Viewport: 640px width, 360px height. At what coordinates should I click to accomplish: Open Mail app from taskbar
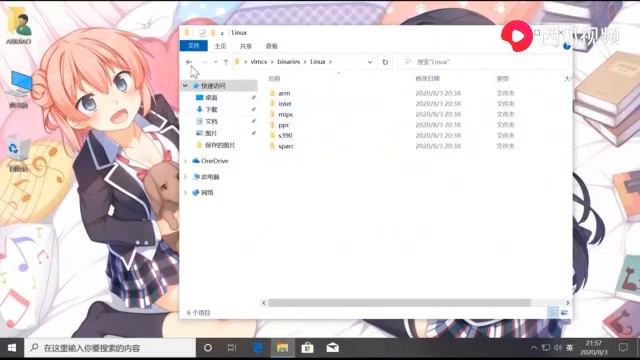tap(333, 348)
